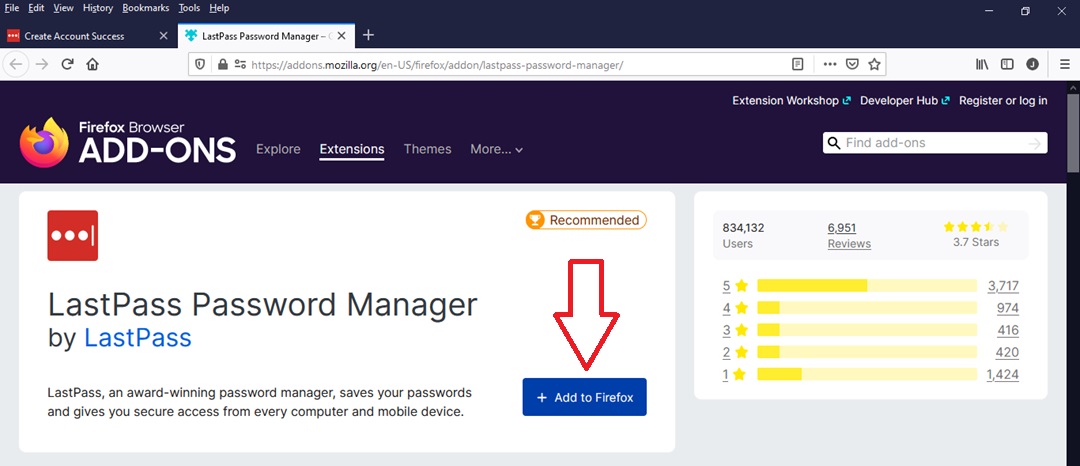Open the 3,717 five-star count
The height and width of the screenshot is (466, 1080).
pos(1003,286)
